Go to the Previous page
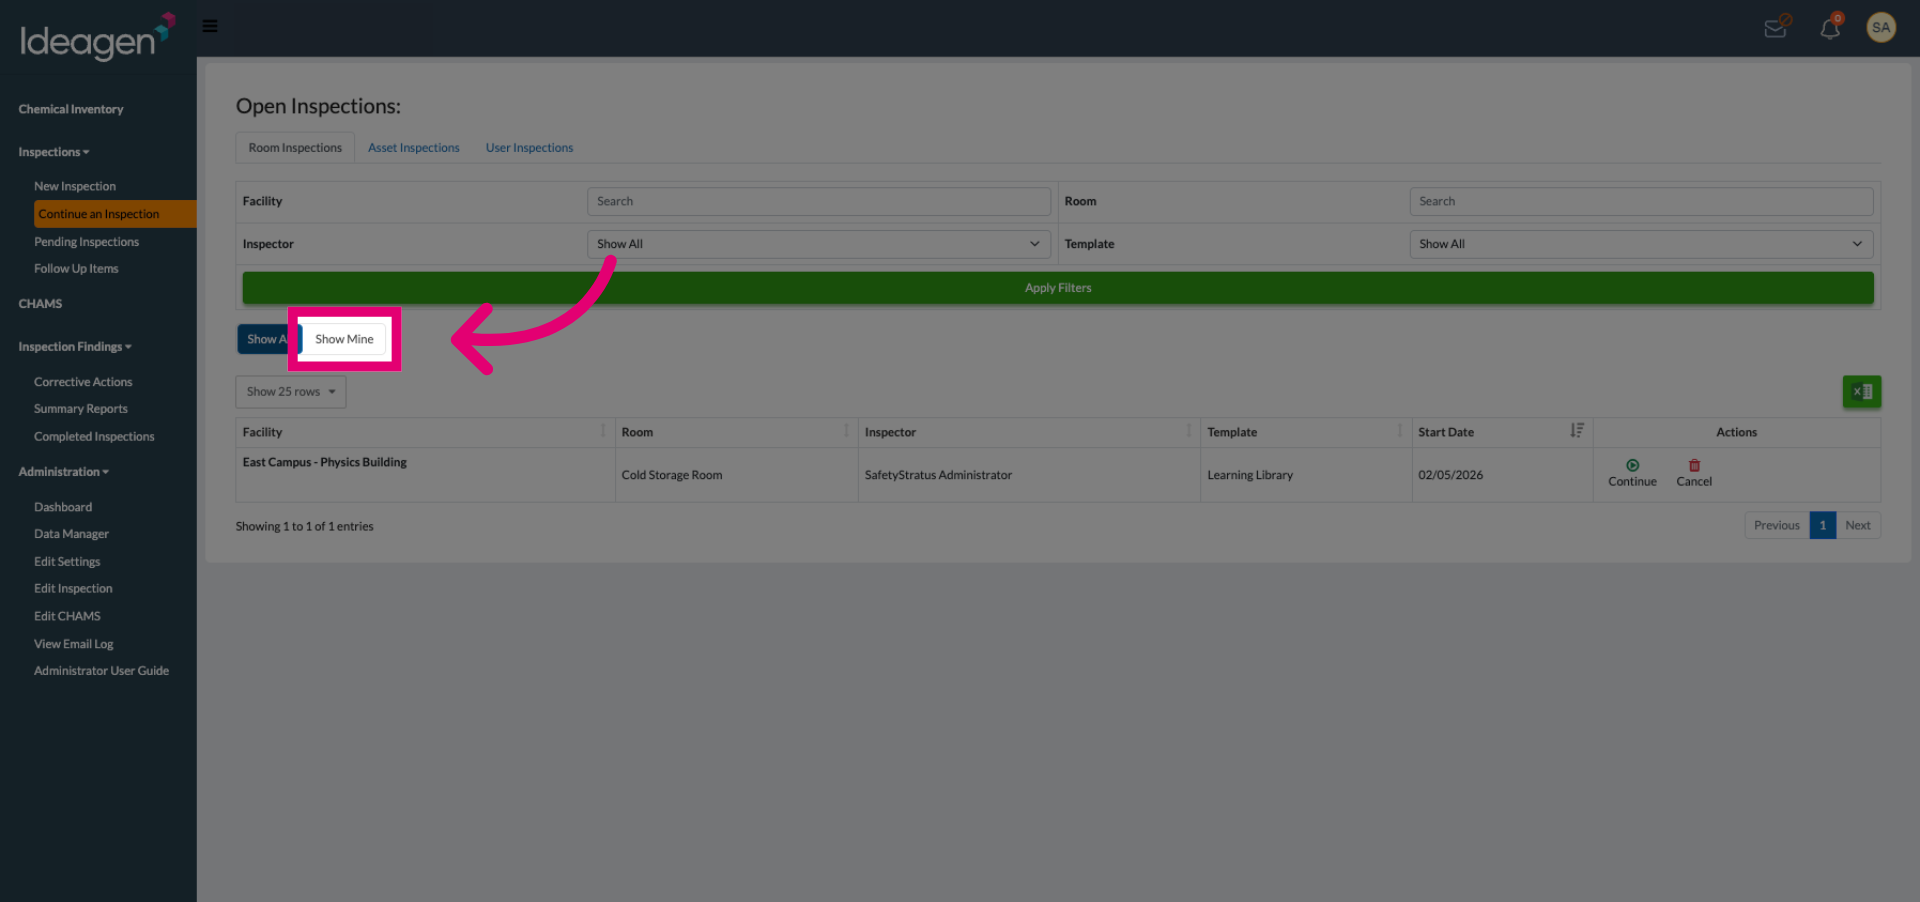 pyautogui.click(x=1776, y=525)
